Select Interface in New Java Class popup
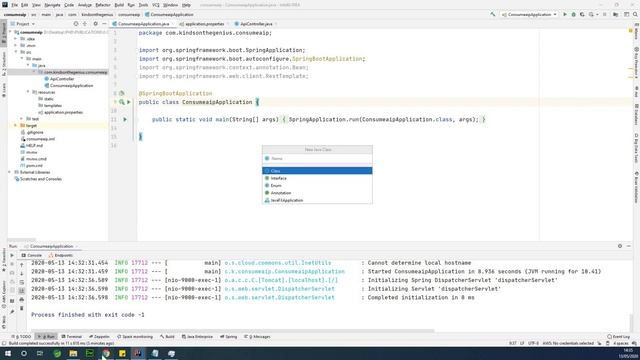This screenshot has width=640, height=360. tap(317, 178)
